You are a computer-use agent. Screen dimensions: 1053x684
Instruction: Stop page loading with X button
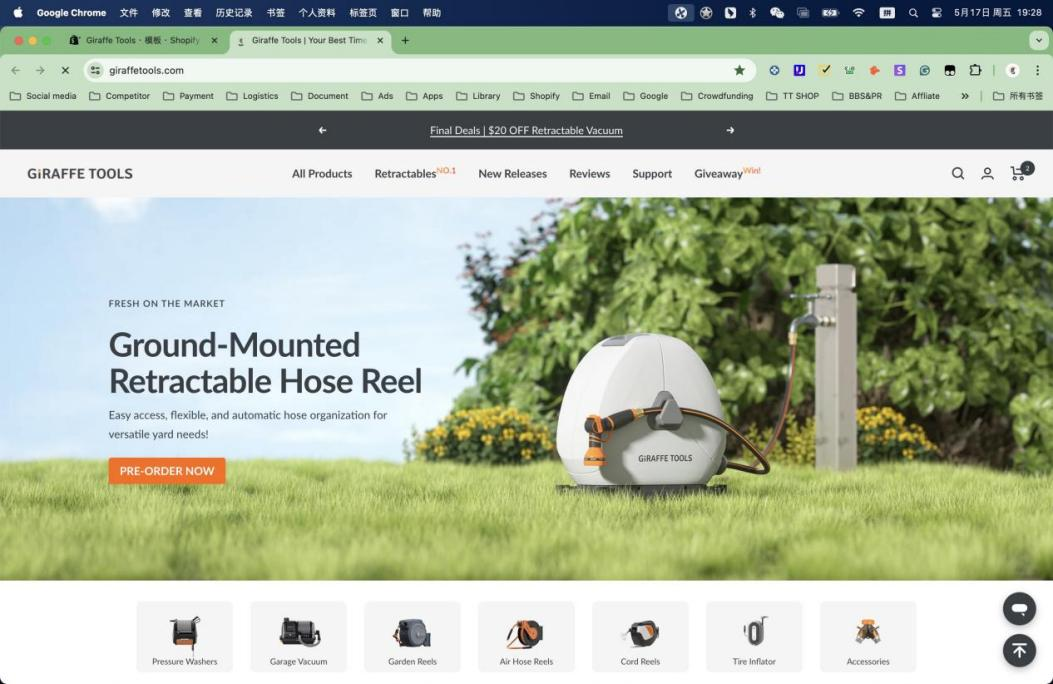[x=65, y=70]
